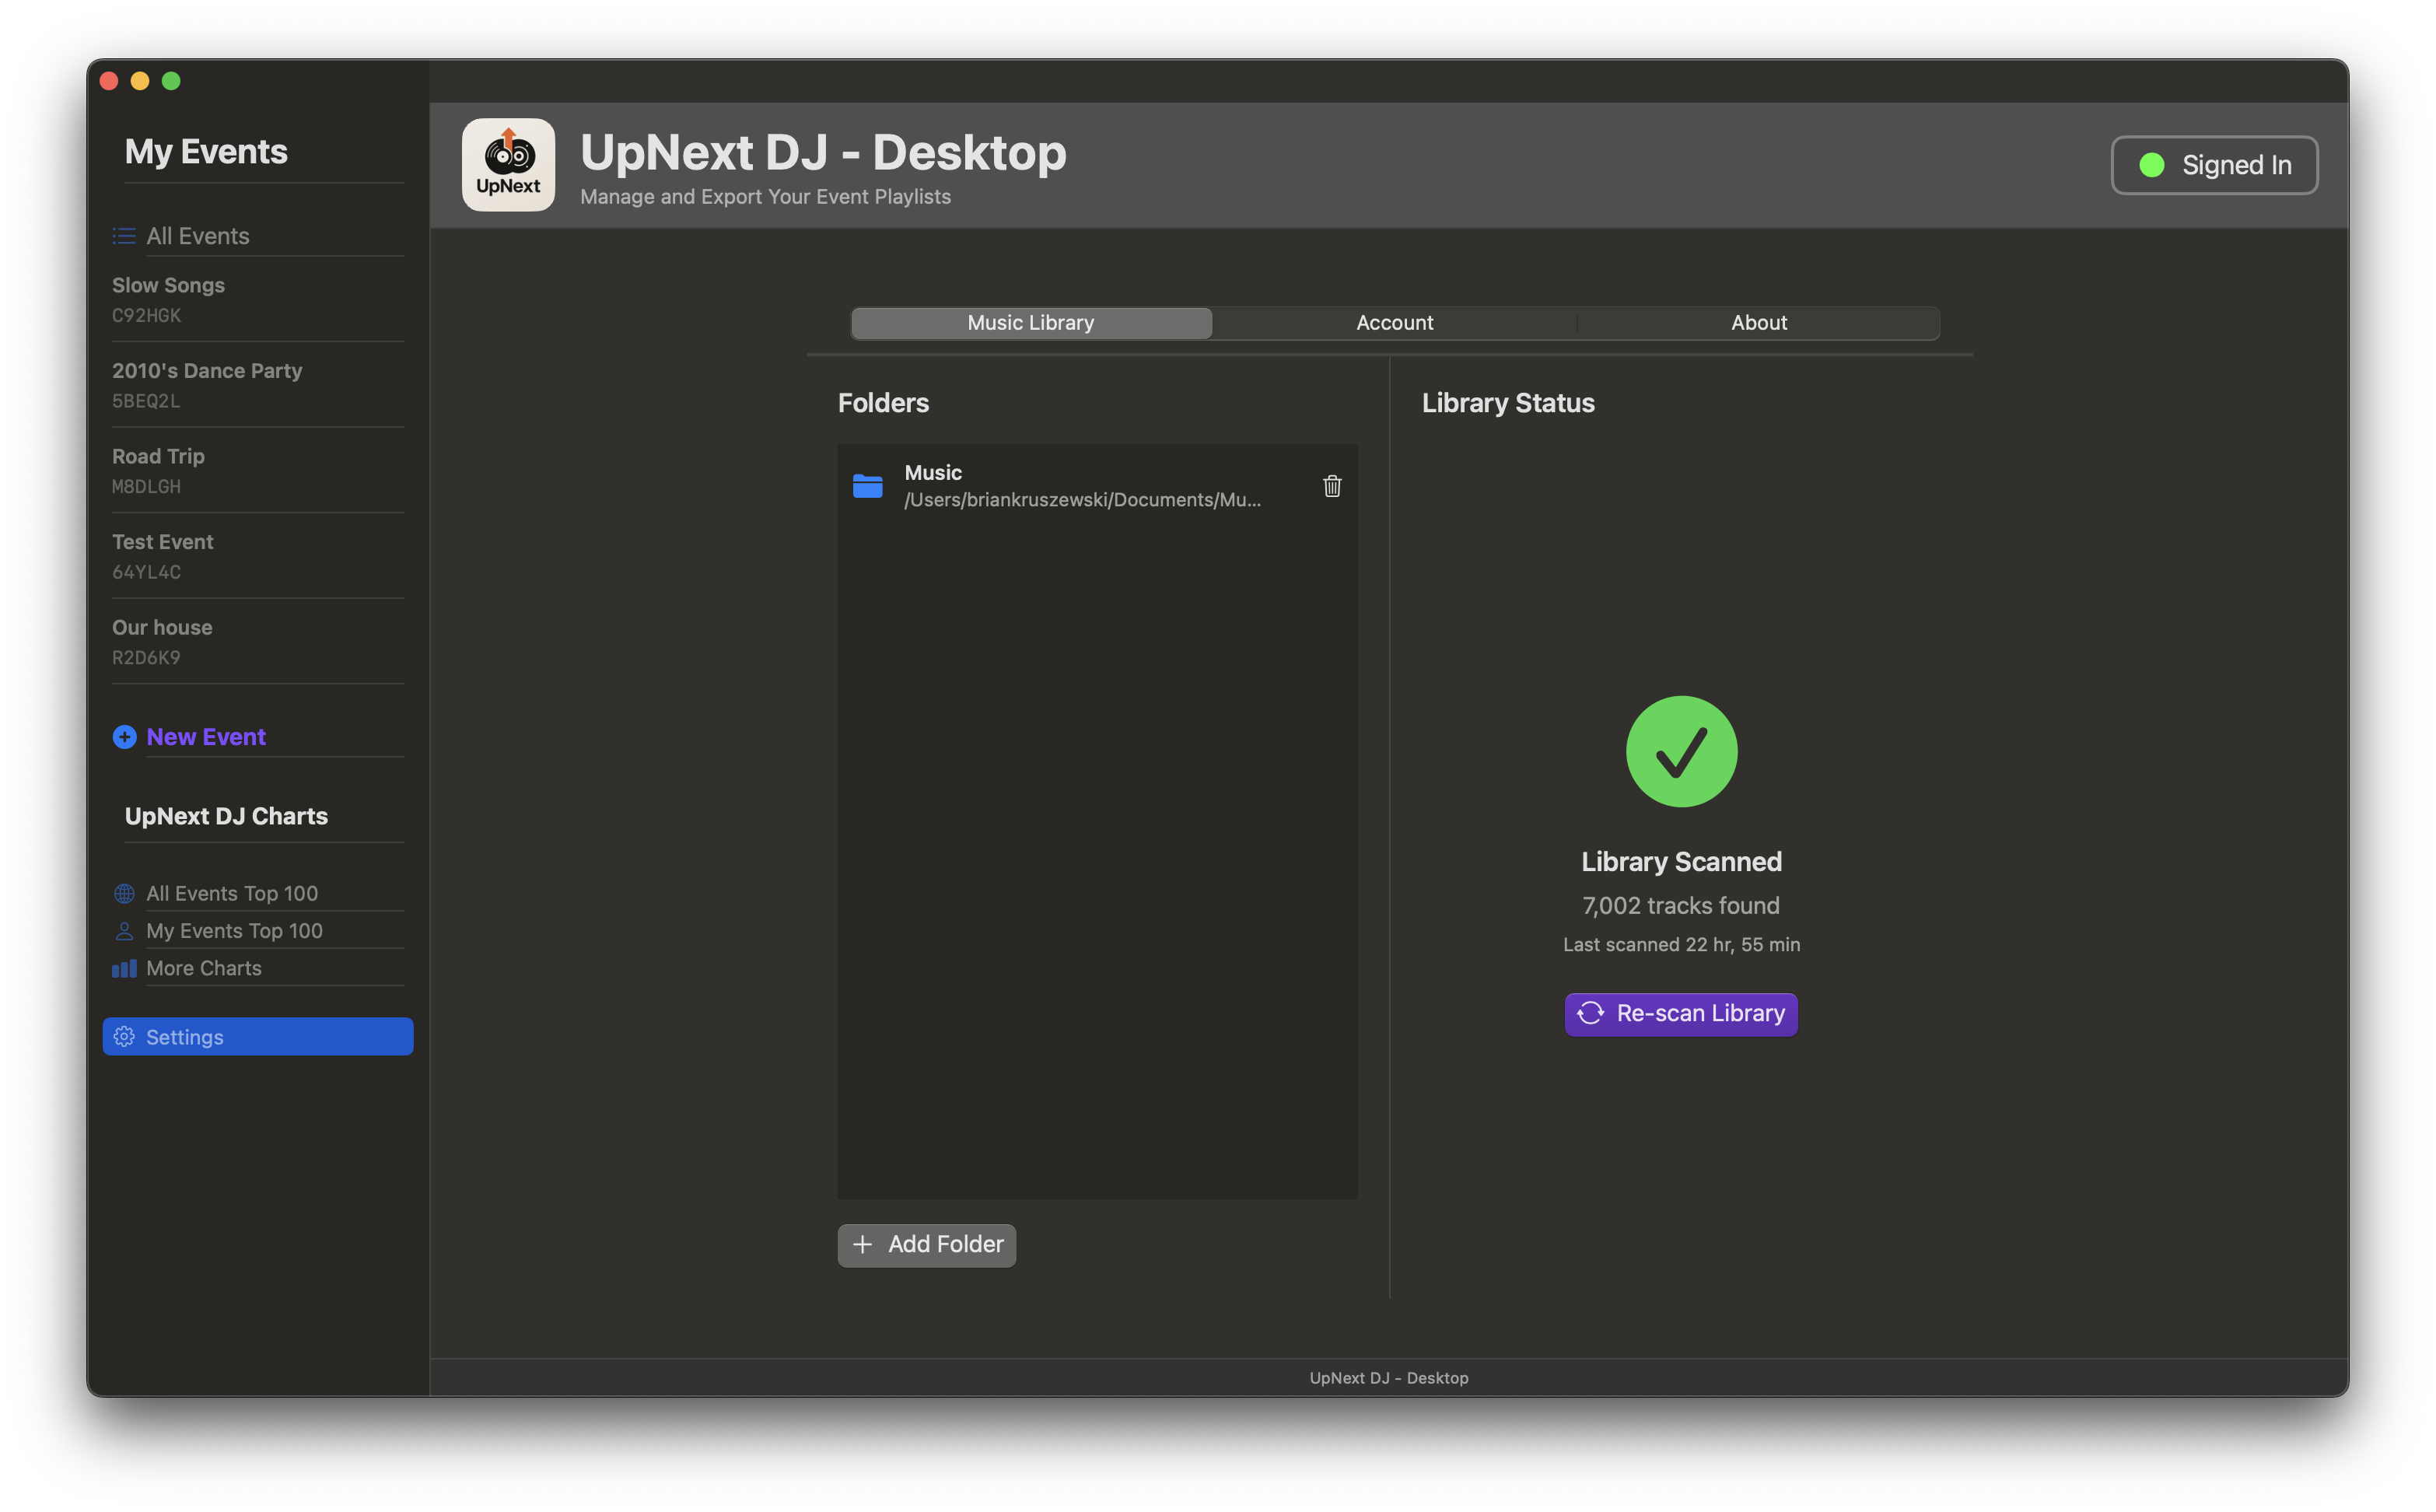
Task: Select the Road Trip event
Action: coord(158,456)
